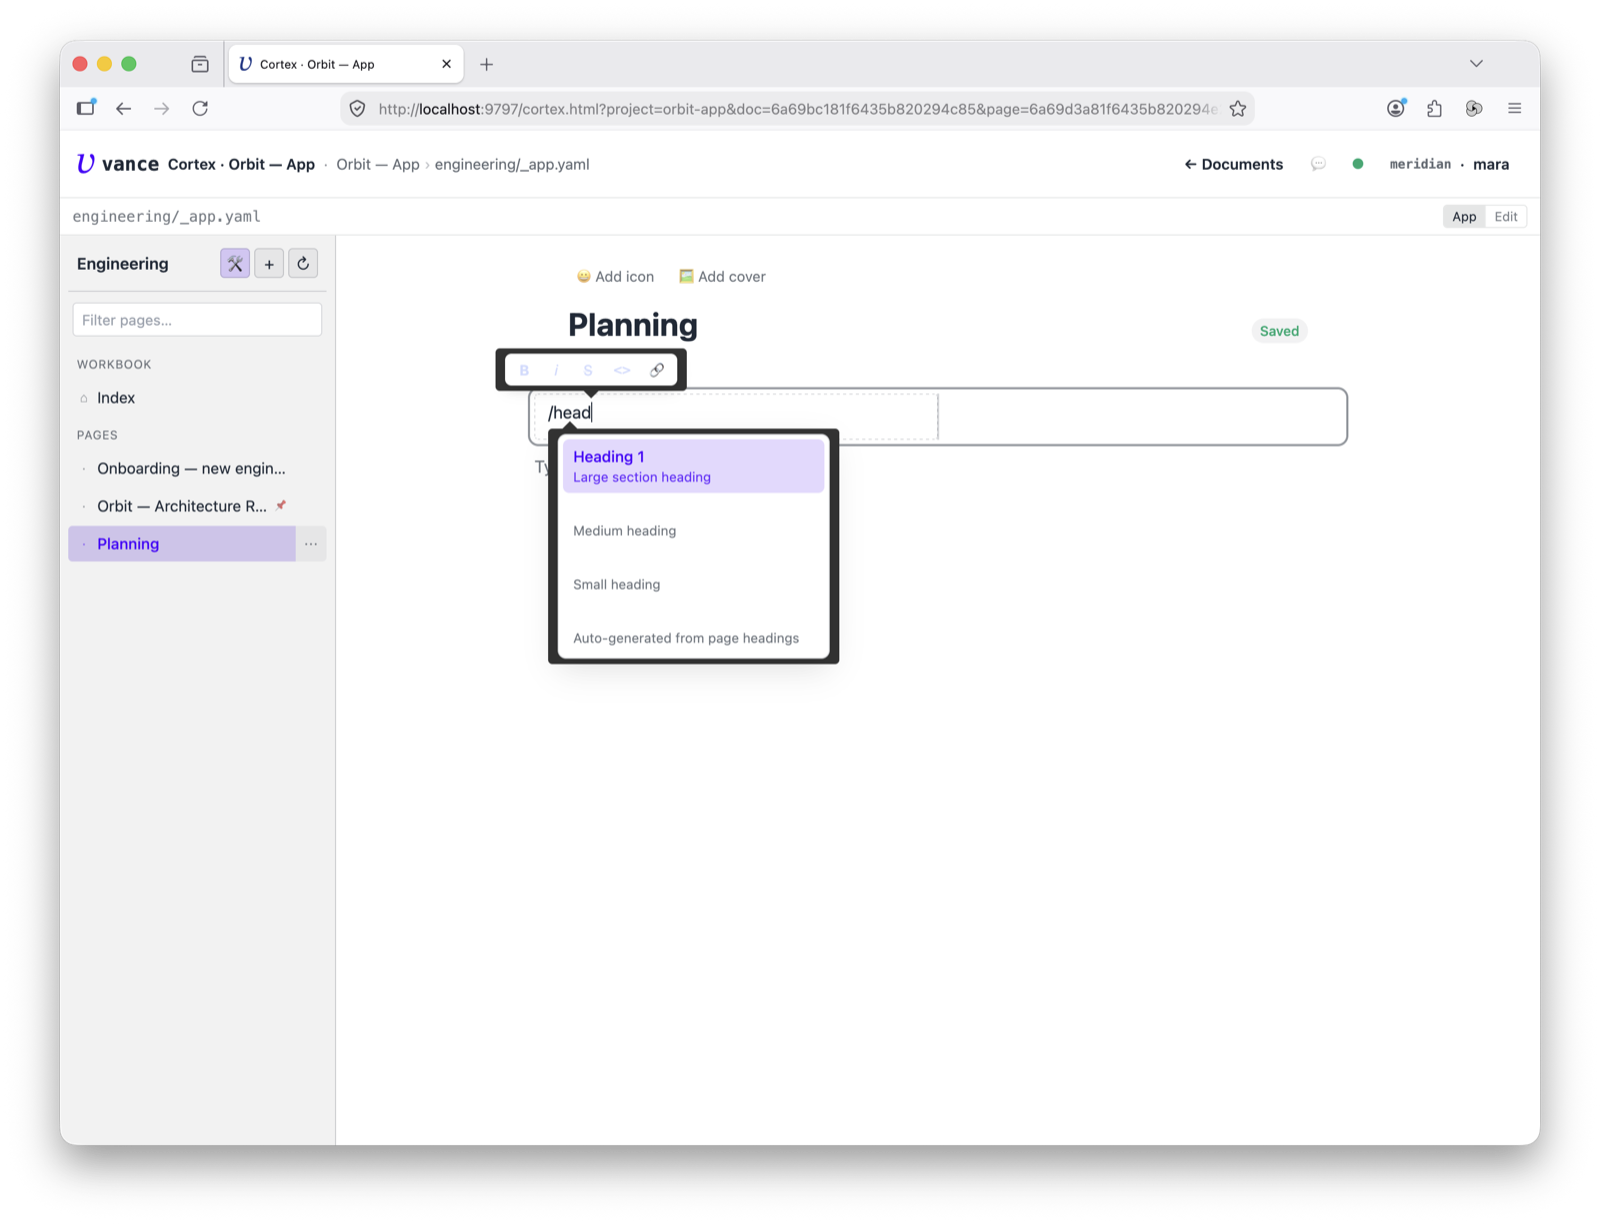Open the browser account icon
The image size is (1600, 1224).
click(x=1396, y=108)
